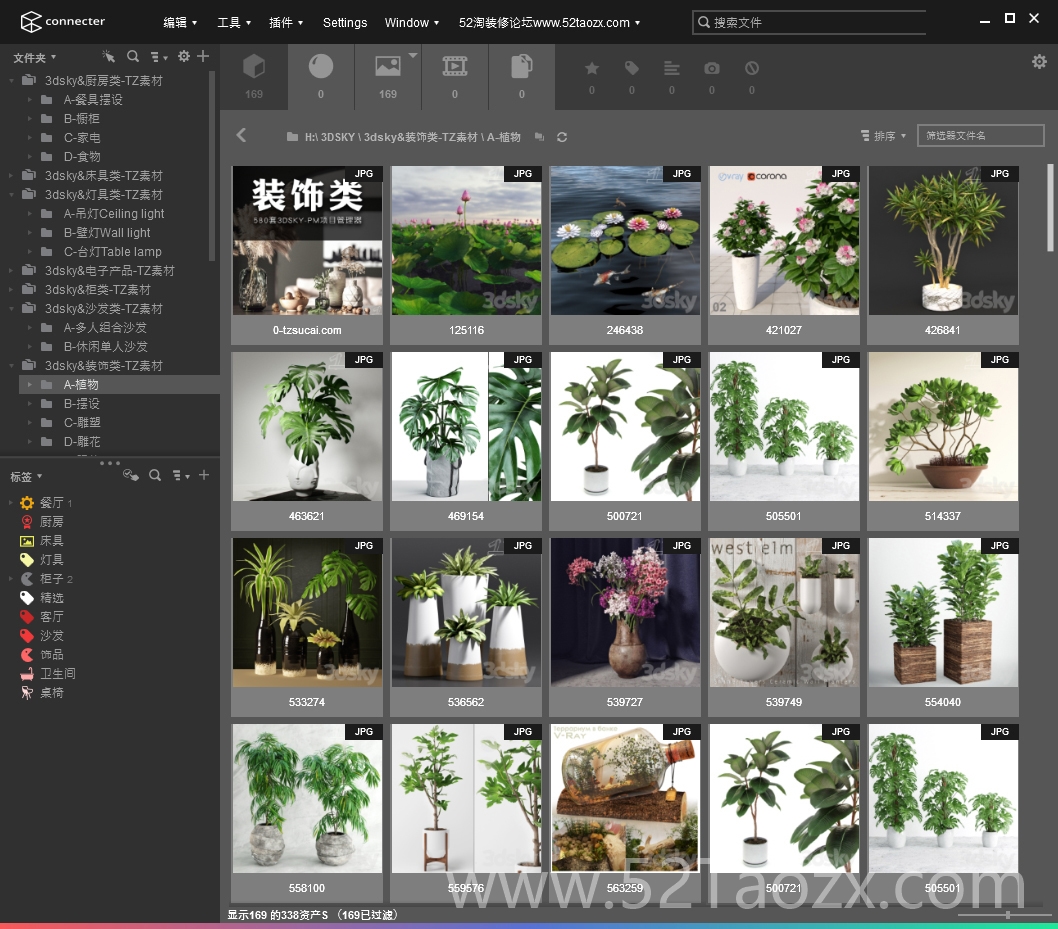Toggle the camera preview filter icon
Viewport: 1058px width, 929px height.
tap(712, 68)
